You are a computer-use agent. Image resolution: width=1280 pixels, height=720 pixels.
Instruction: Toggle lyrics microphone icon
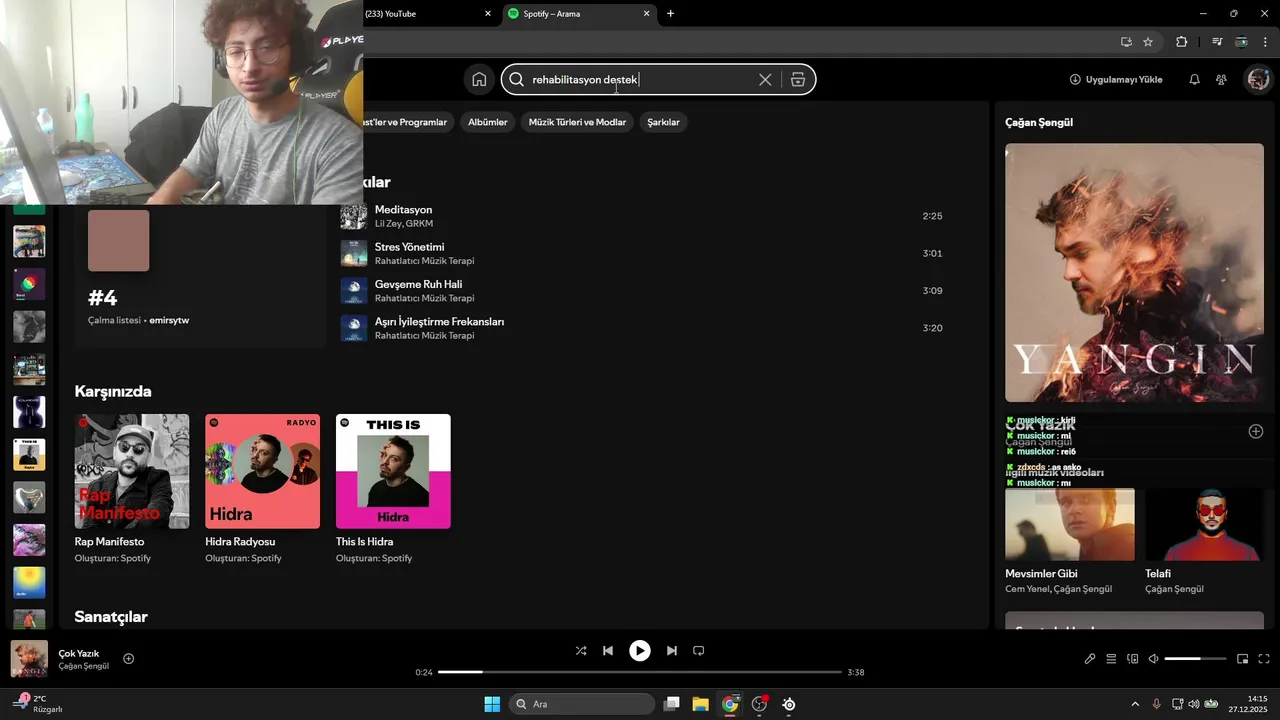pos(1090,659)
